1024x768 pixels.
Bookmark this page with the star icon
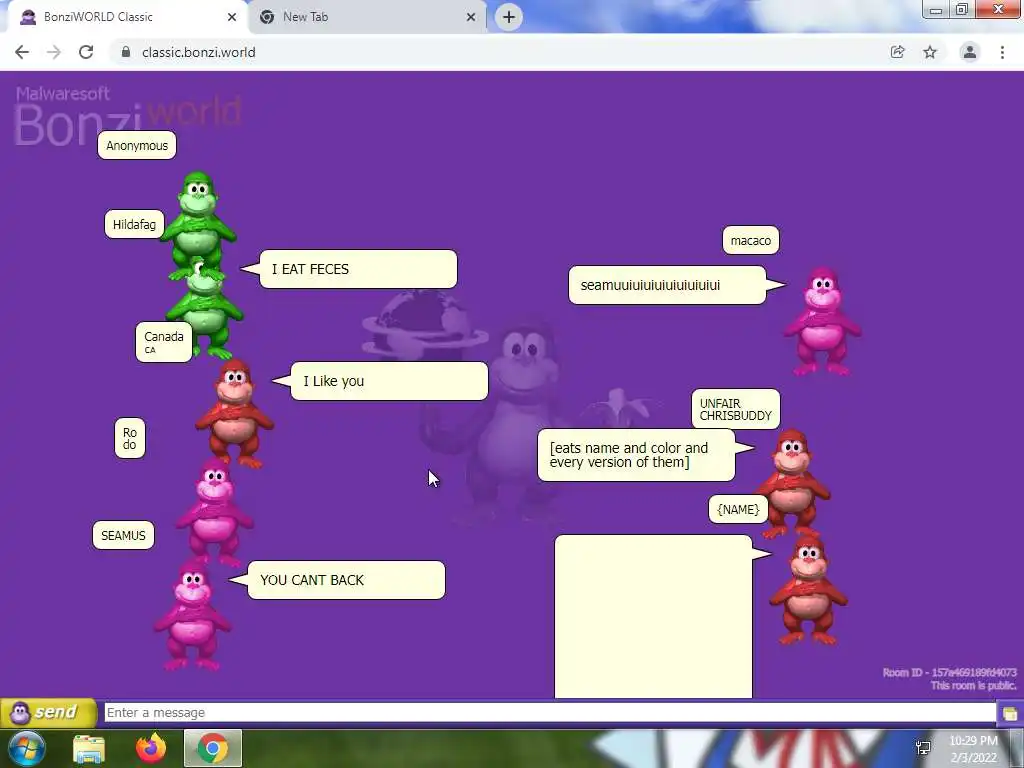(930, 52)
